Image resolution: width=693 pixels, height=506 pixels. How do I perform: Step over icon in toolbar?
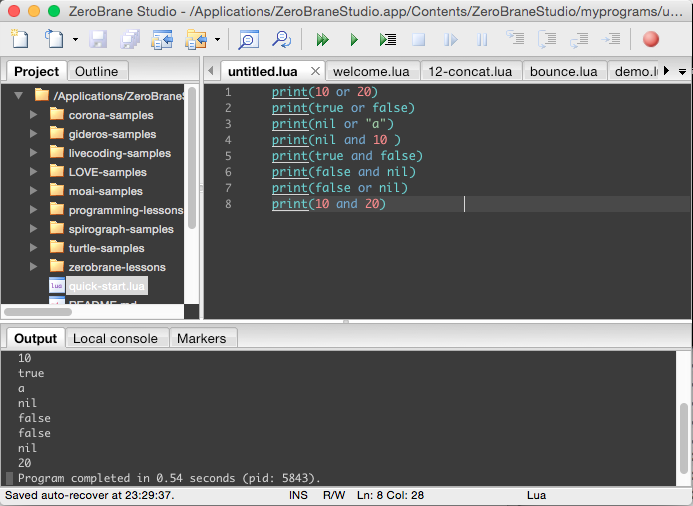(547, 39)
